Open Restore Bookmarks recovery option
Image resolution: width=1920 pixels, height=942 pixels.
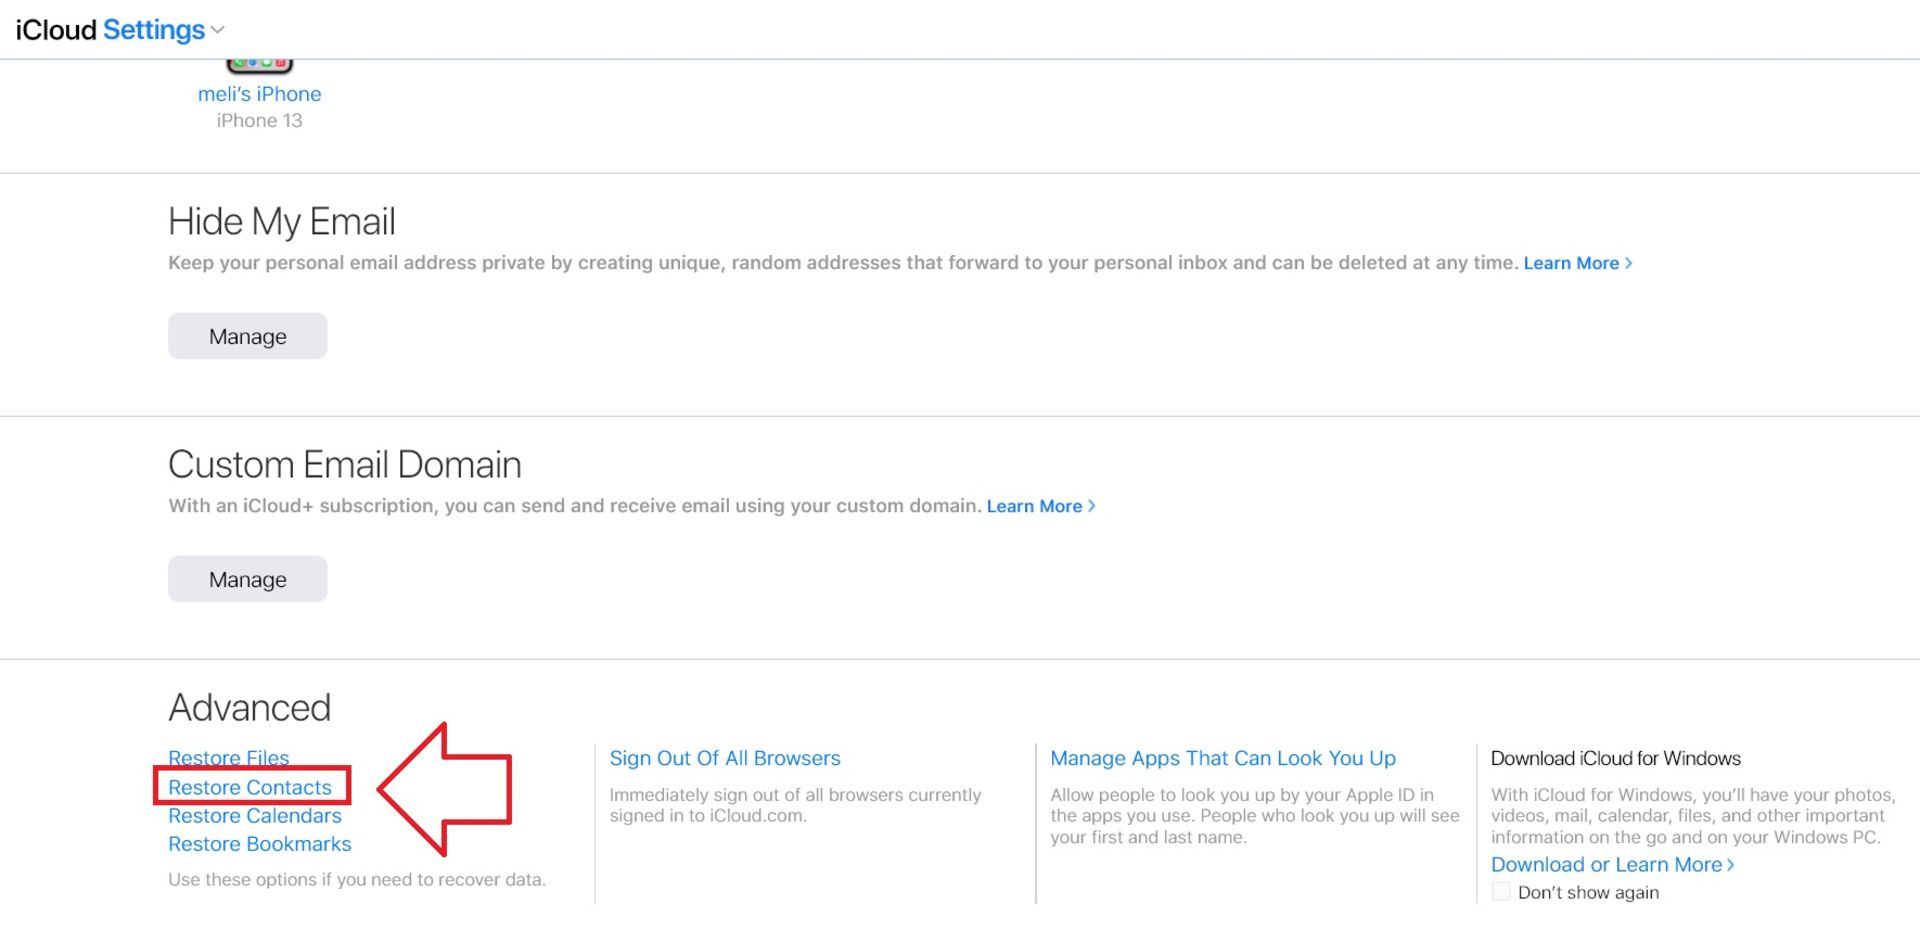[259, 843]
